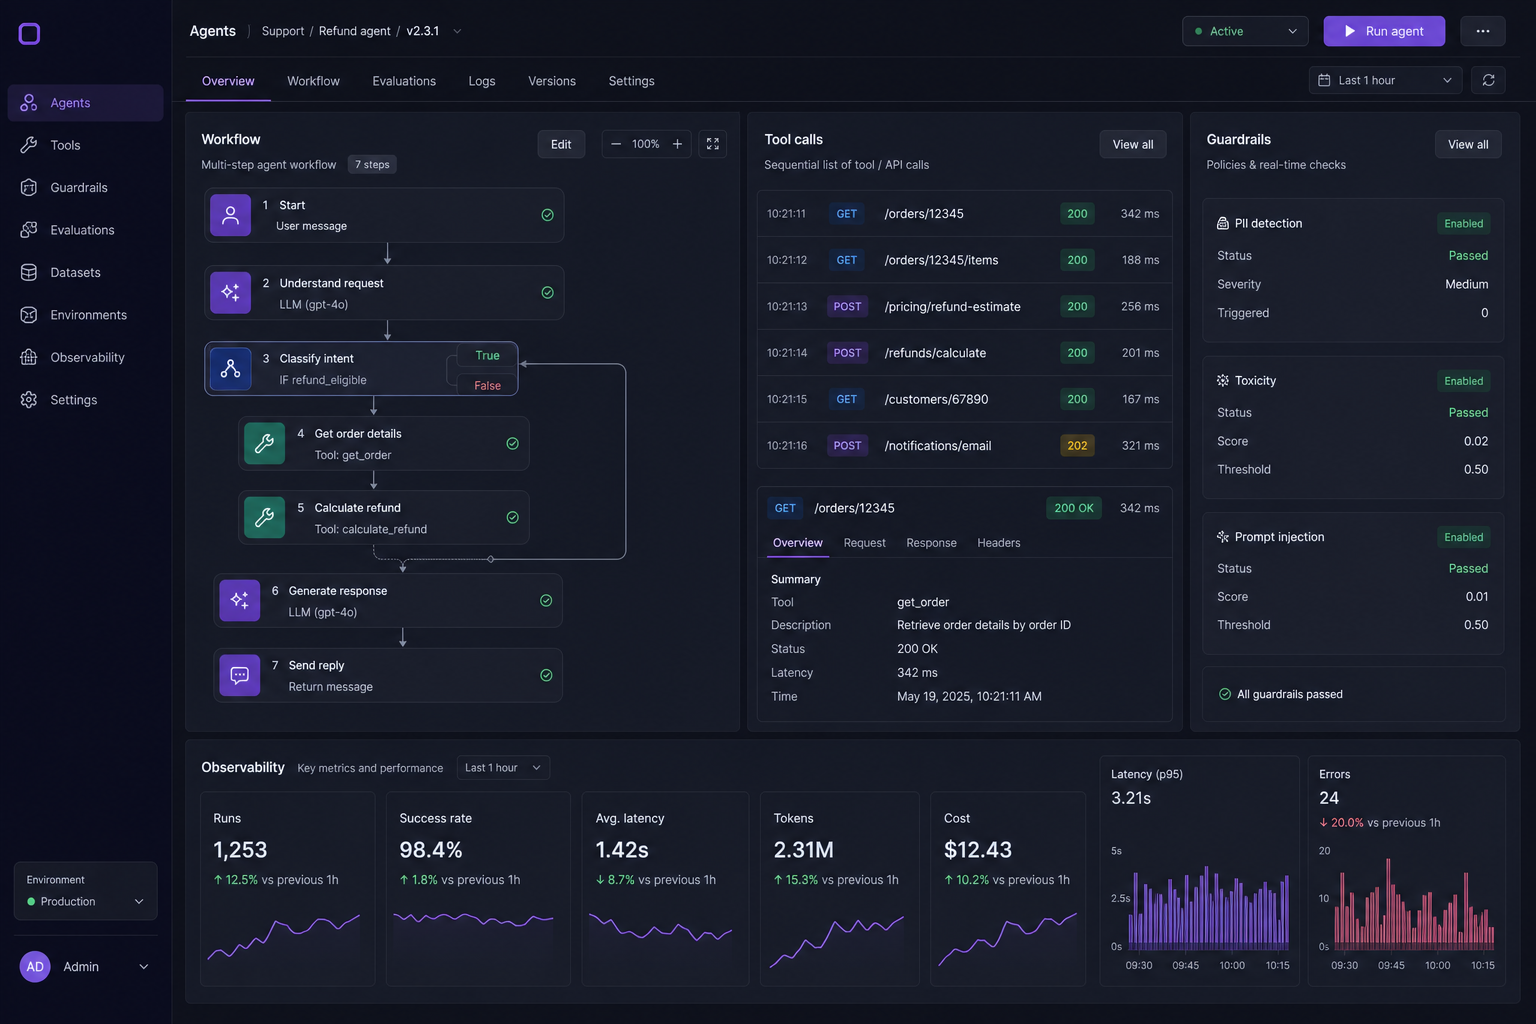Click the Send reply step checkmark
Viewport: 1536px width, 1024px height.
coord(547,676)
